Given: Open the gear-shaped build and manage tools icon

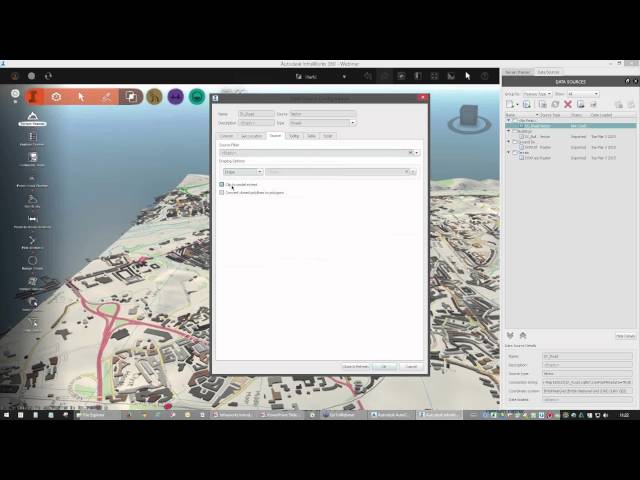Looking at the screenshot, I should (56, 97).
